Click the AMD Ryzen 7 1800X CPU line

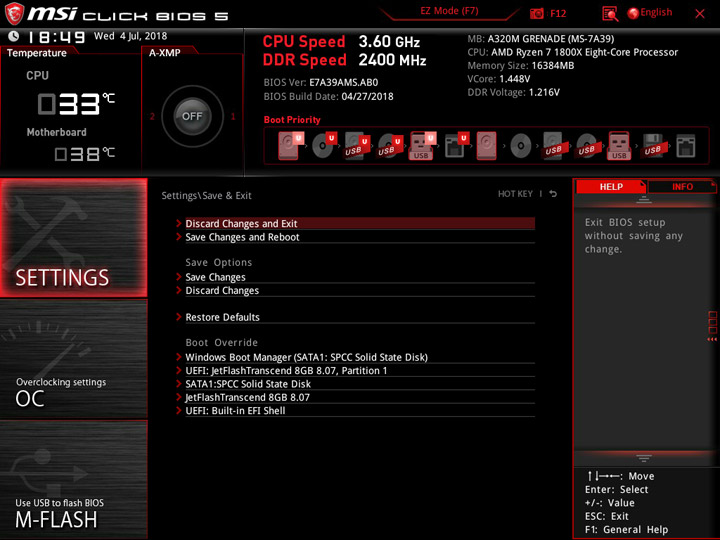click(573, 52)
